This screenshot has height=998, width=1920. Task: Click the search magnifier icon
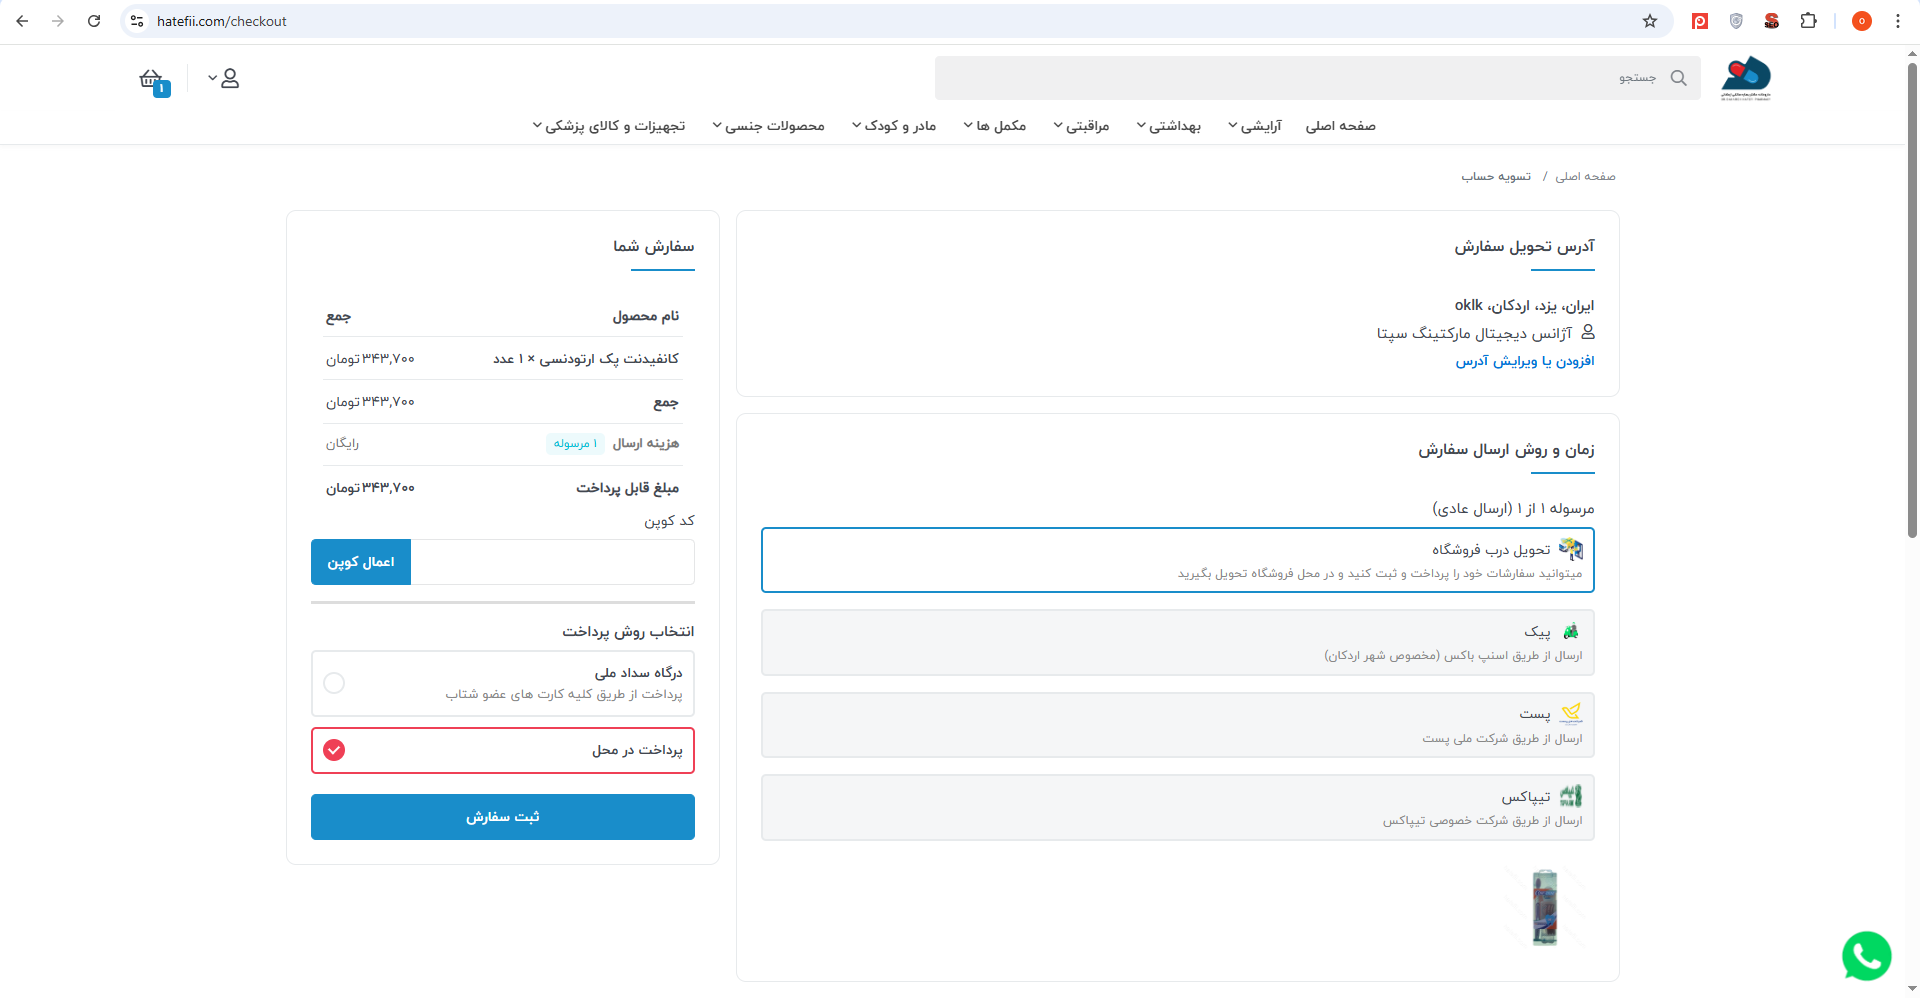[1679, 78]
